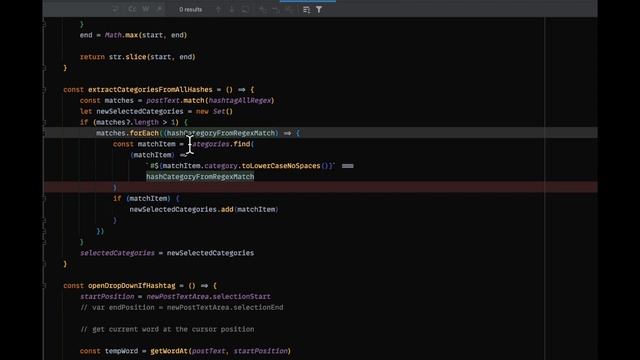640x360 pixels.
Task: Toggle Match Case (Cc) option
Action: (x=132, y=9)
